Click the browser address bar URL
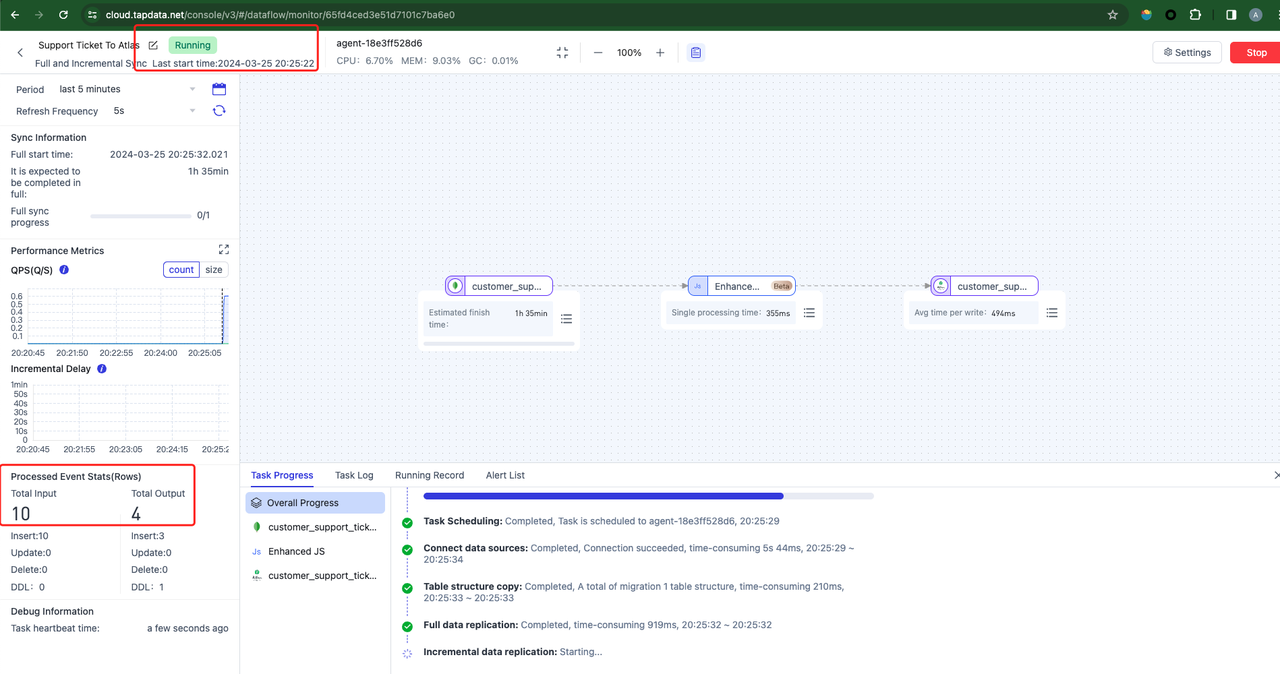This screenshot has width=1280, height=674. pyautogui.click(x=280, y=15)
